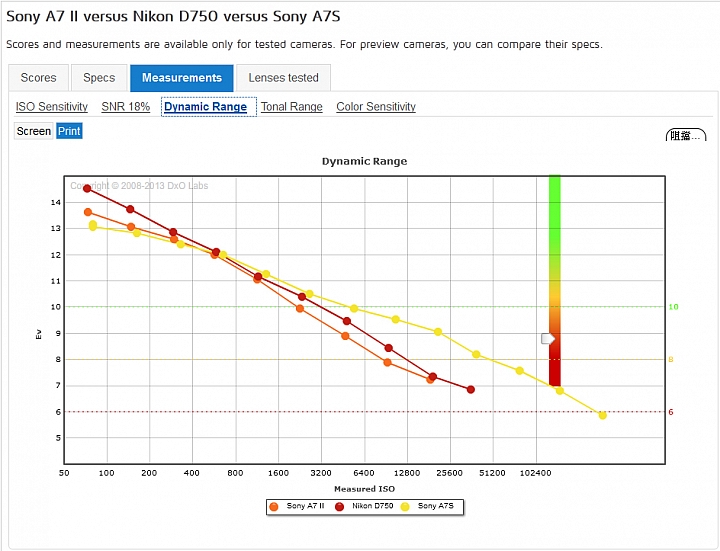This screenshot has height=551, width=720.
Task: Click the Ev vertical axis label
Action: [39, 334]
